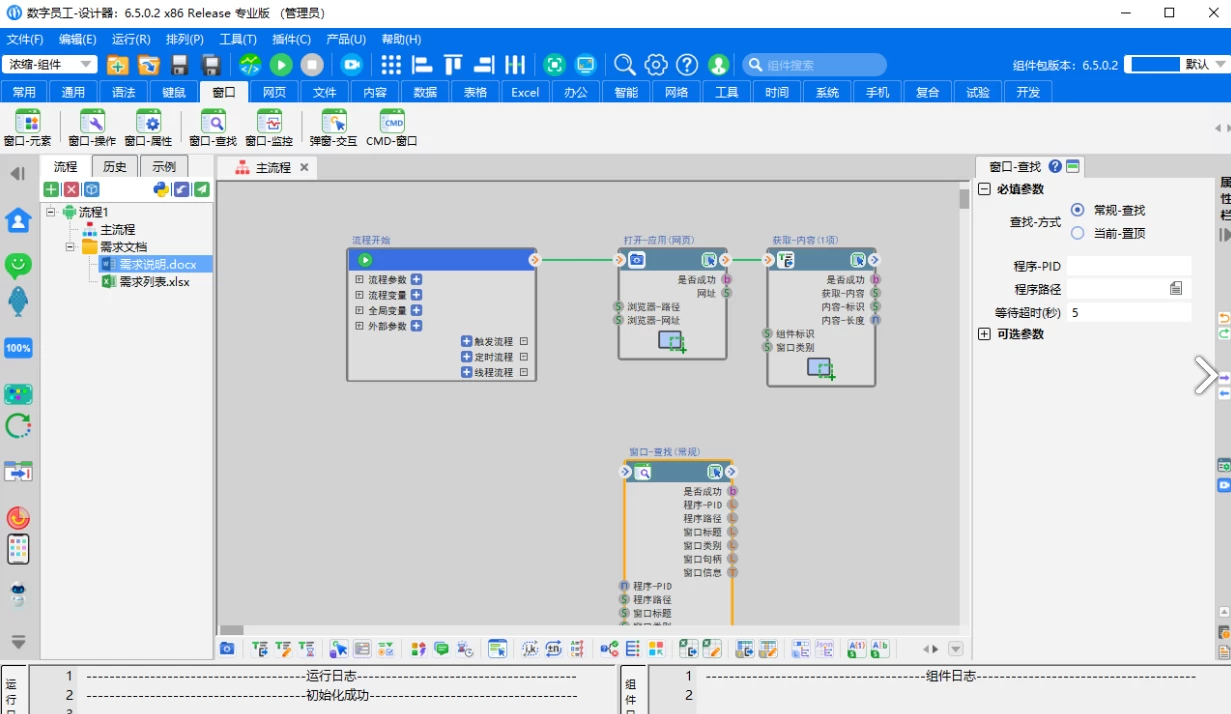
Task: Open settings gear in top toolbar
Action: (x=656, y=65)
